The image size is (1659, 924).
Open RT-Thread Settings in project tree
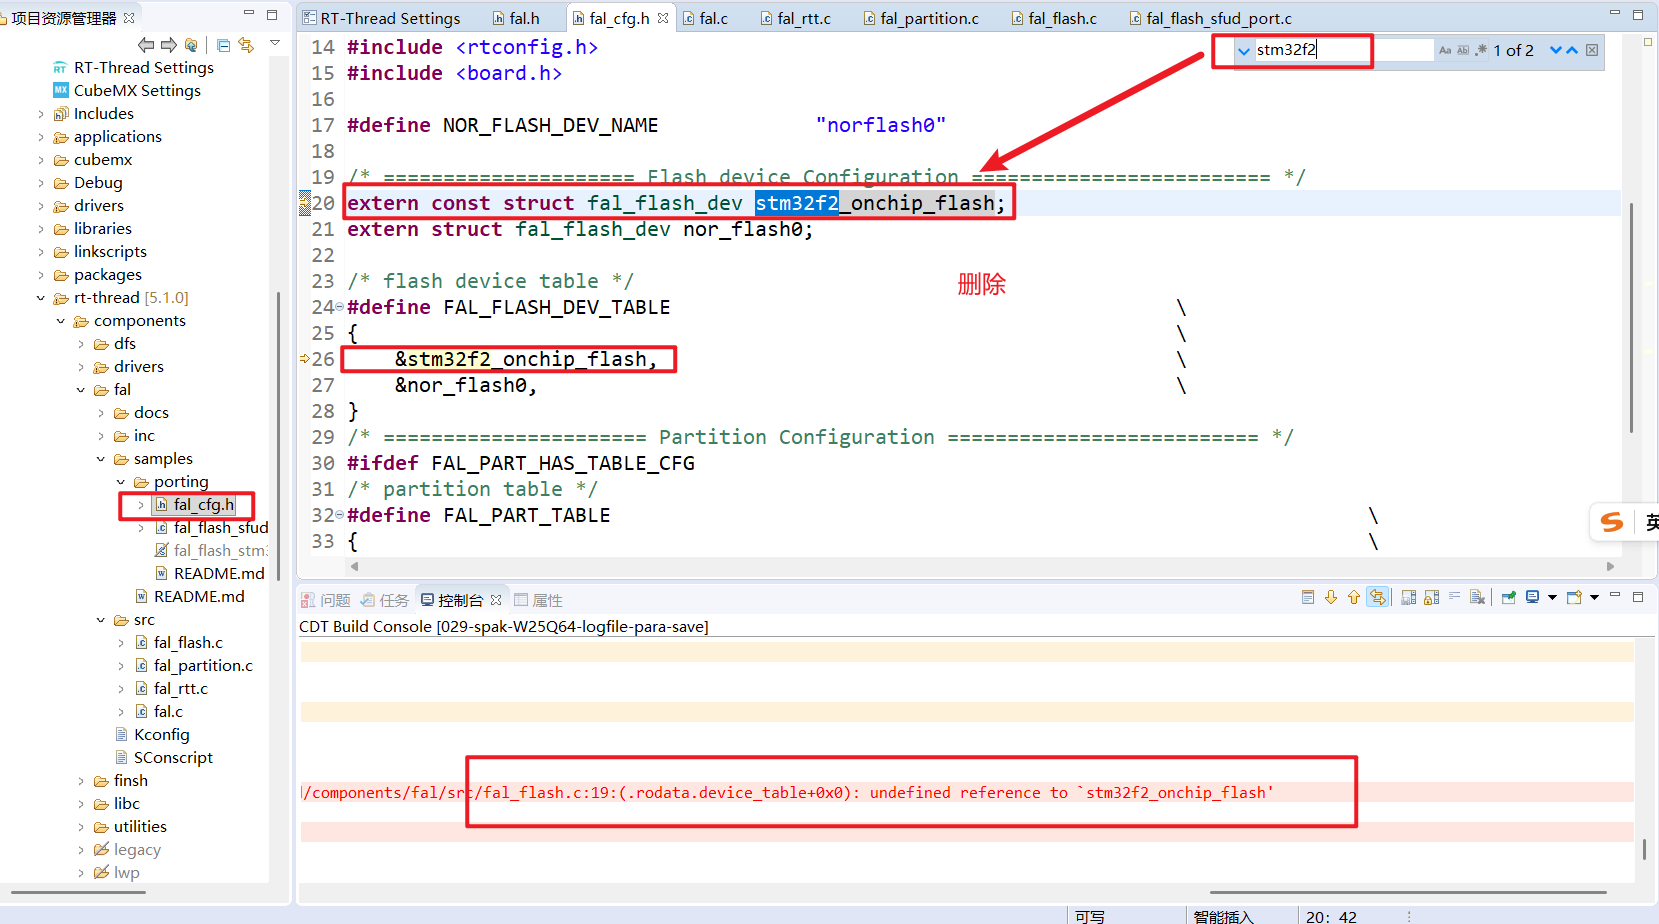143,67
